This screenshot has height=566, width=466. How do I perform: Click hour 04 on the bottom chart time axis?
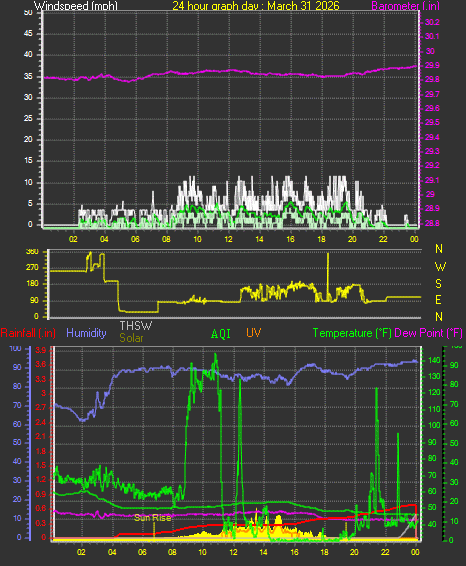tap(112, 552)
